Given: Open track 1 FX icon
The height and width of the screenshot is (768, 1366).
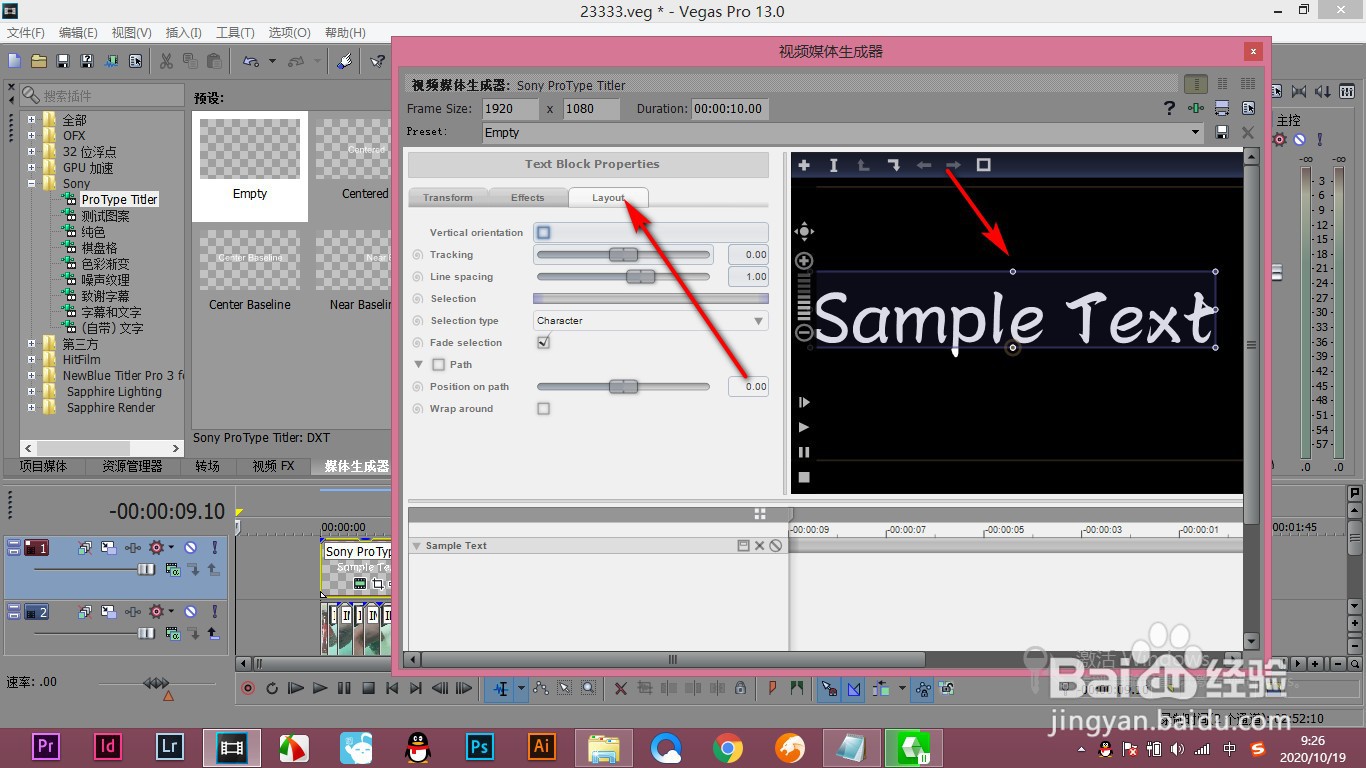Looking at the screenshot, I should (x=132, y=548).
